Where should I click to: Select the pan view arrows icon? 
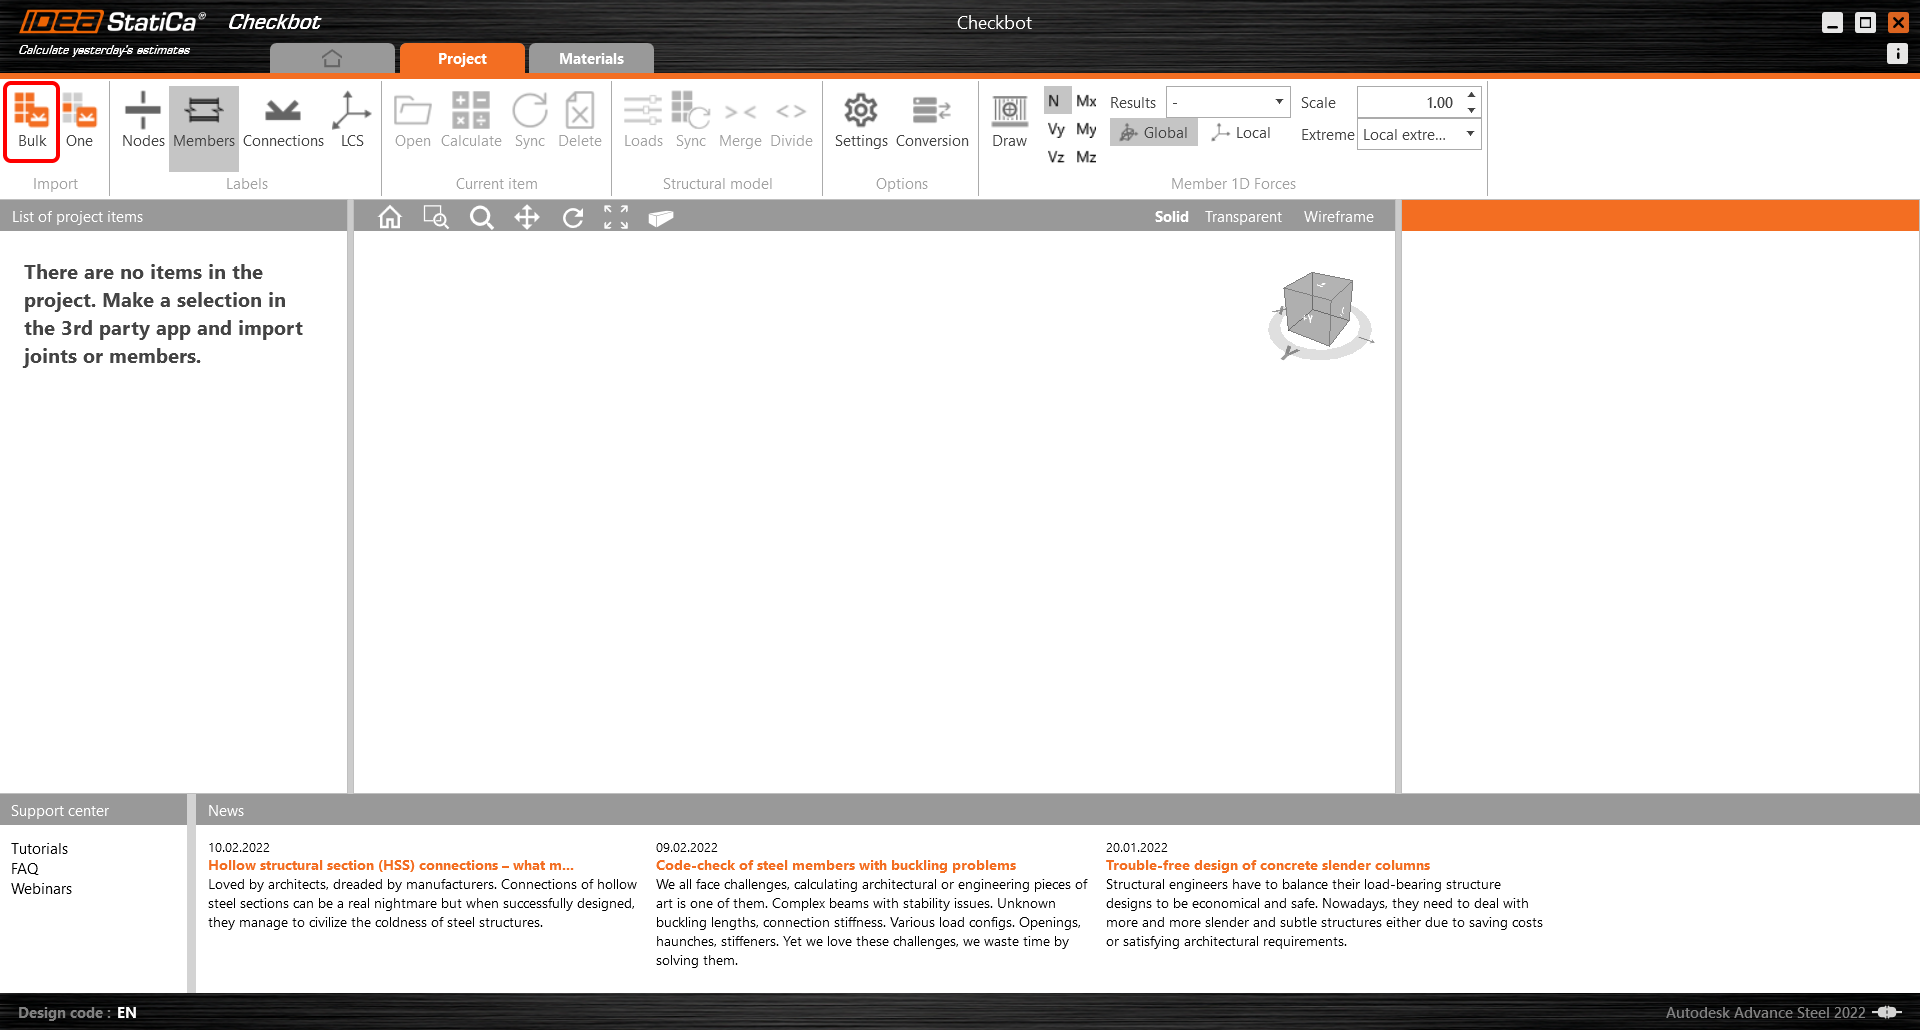click(527, 217)
